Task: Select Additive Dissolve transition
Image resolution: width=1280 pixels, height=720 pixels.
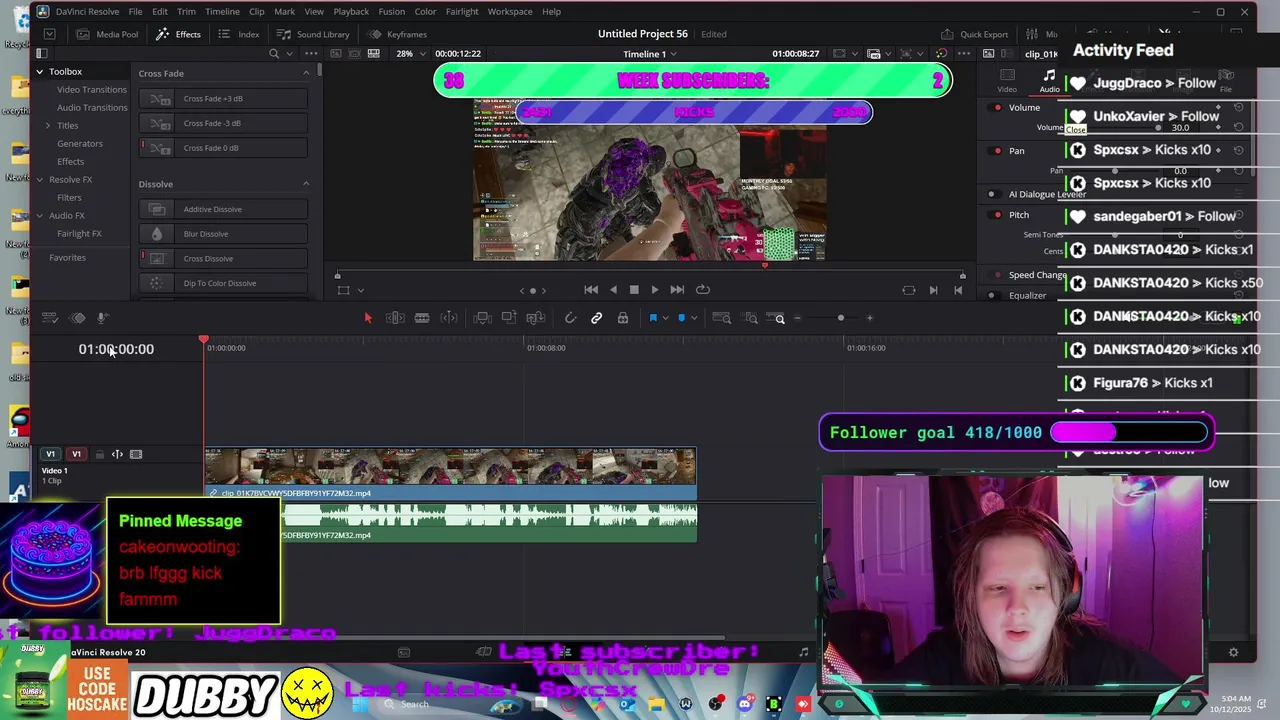Action: click(x=223, y=209)
